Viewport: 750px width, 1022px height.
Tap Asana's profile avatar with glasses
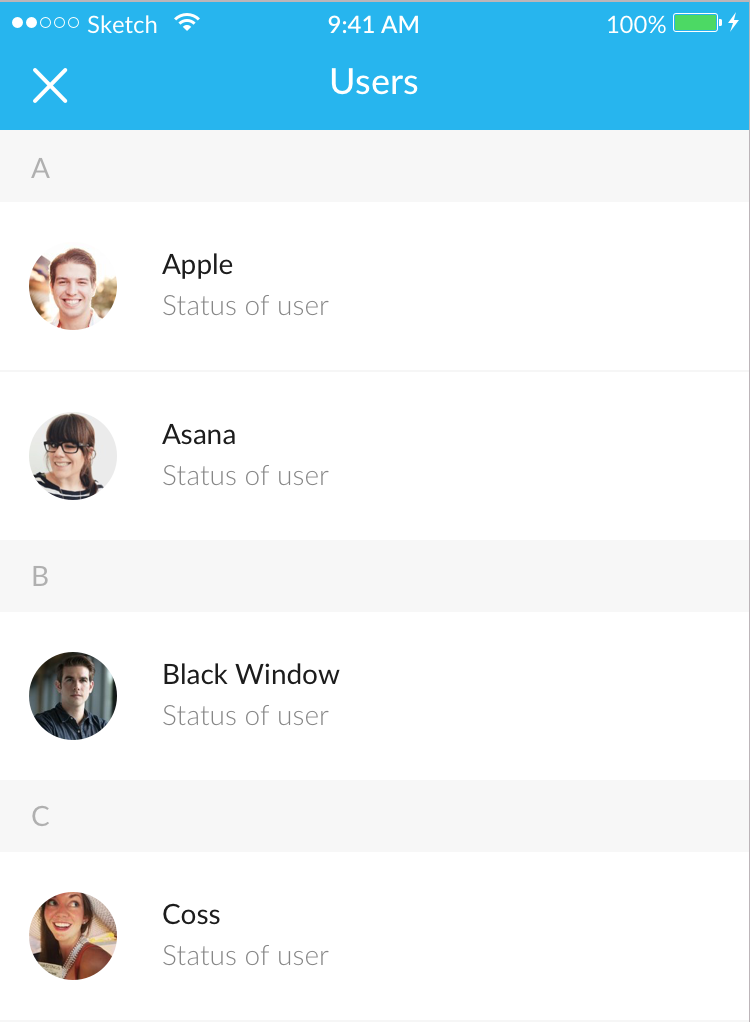point(73,456)
